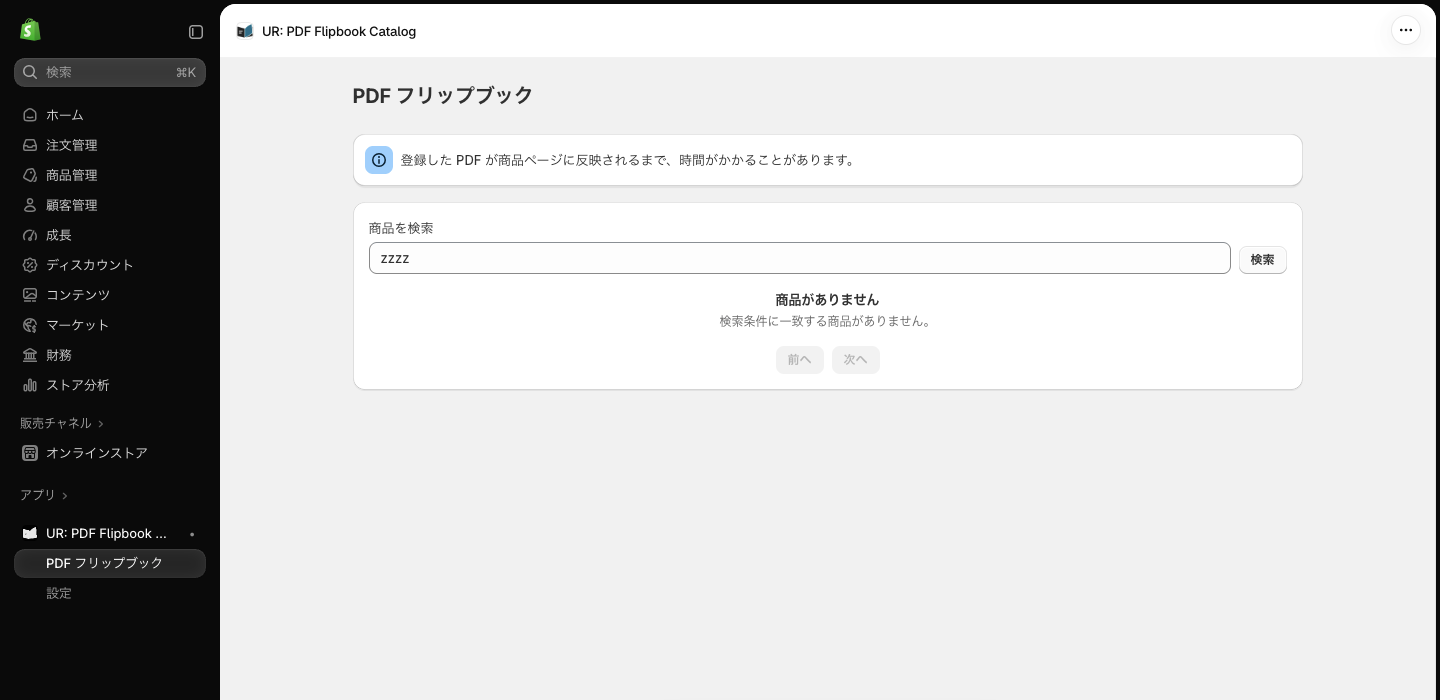Click the image icon beside コンテンツ

(x=30, y=295)
